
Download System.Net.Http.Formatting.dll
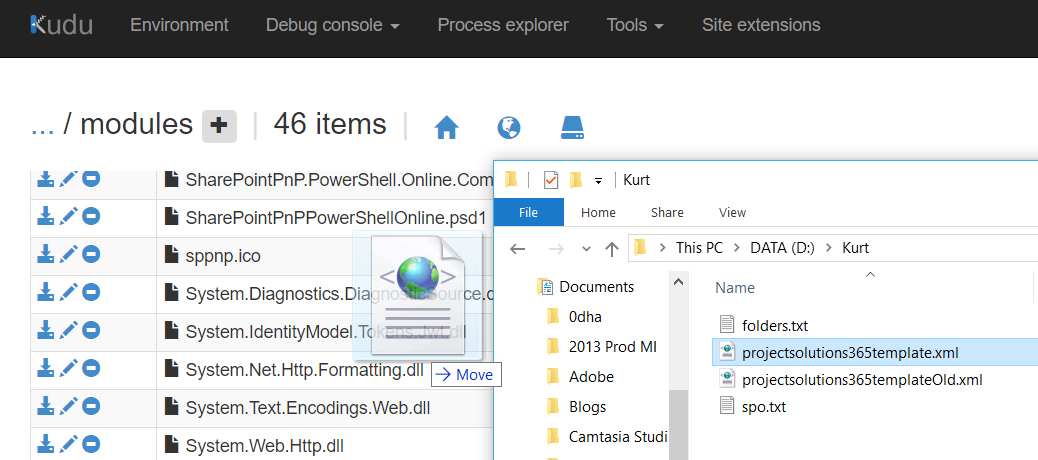pos(45,367)
